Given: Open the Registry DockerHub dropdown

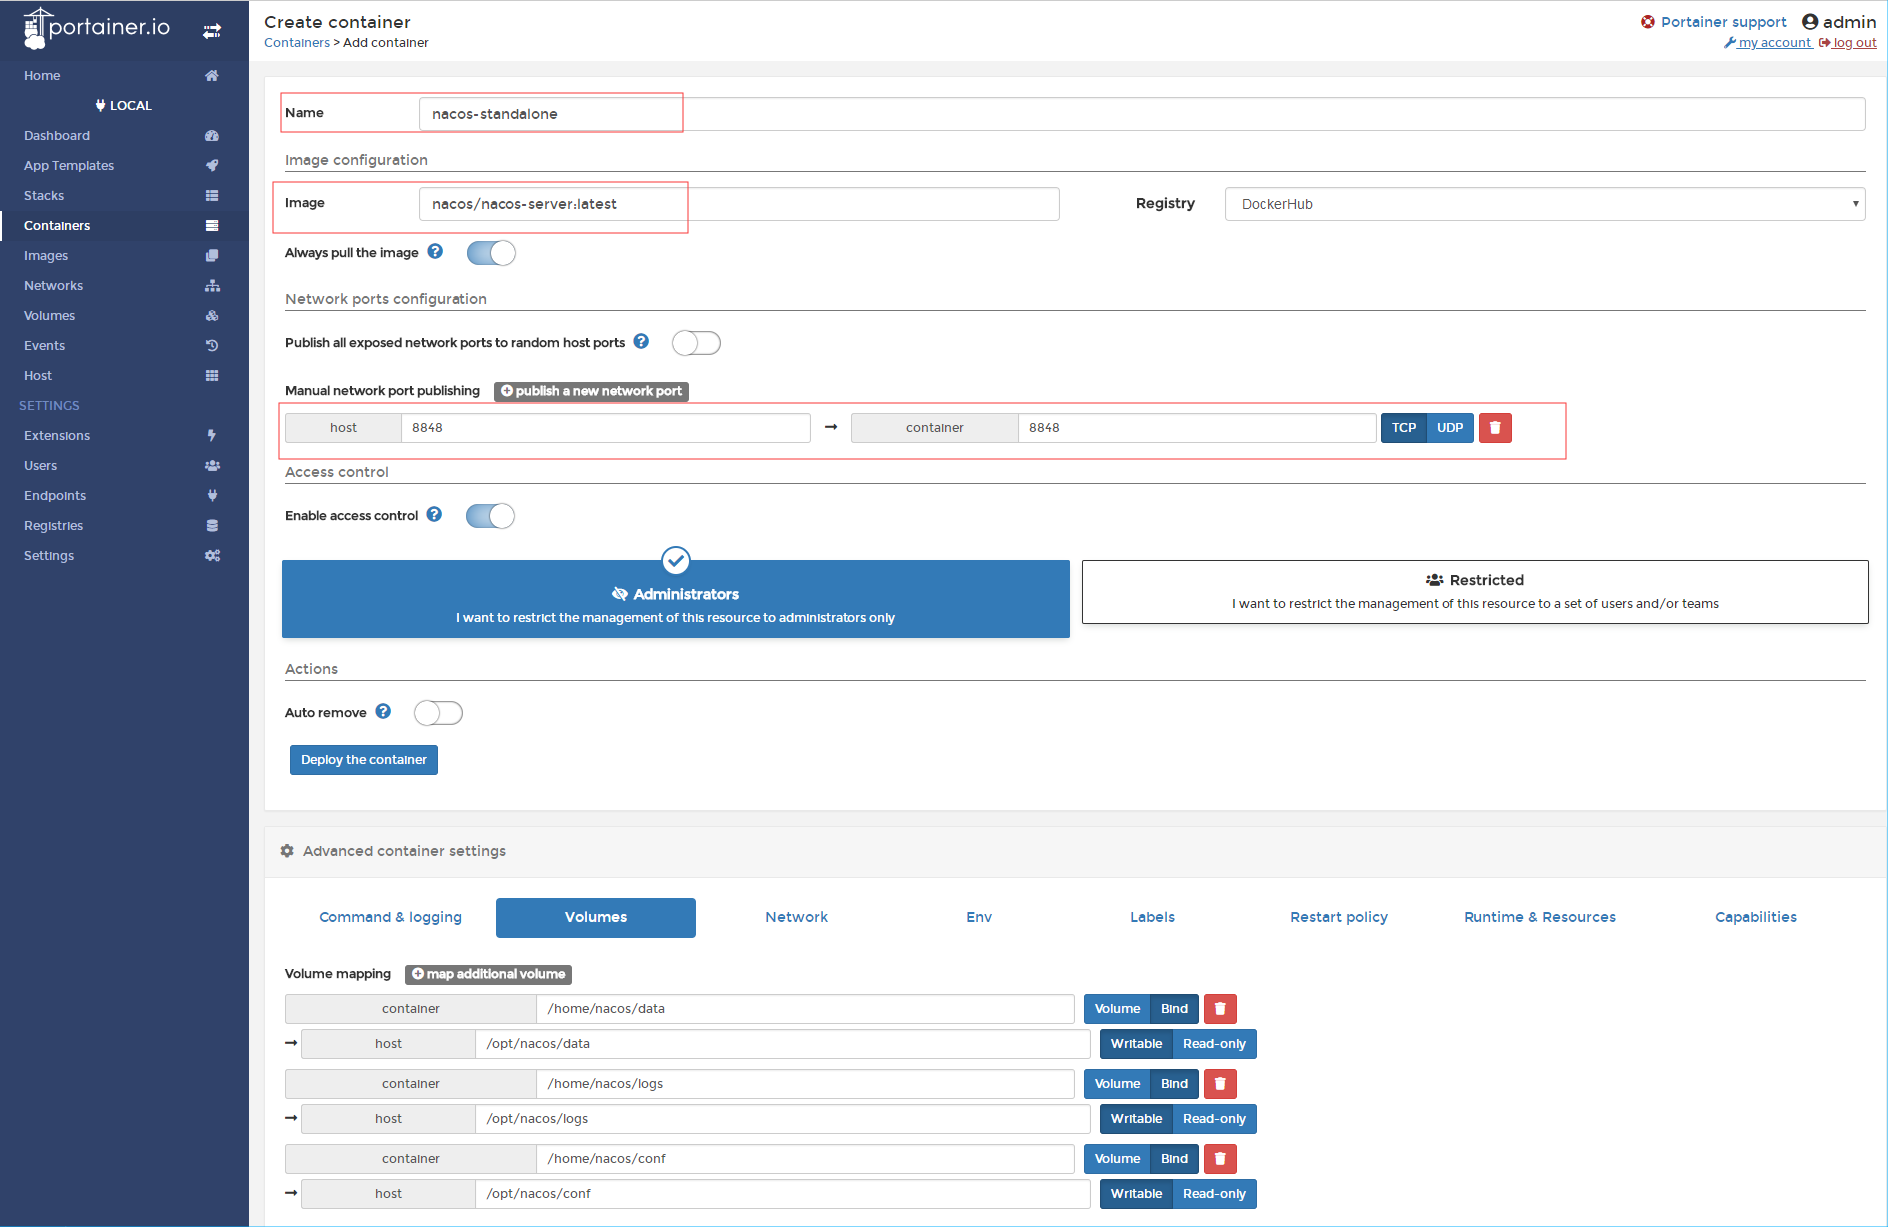Looking at the screenshot, I should click(1545, 204).
